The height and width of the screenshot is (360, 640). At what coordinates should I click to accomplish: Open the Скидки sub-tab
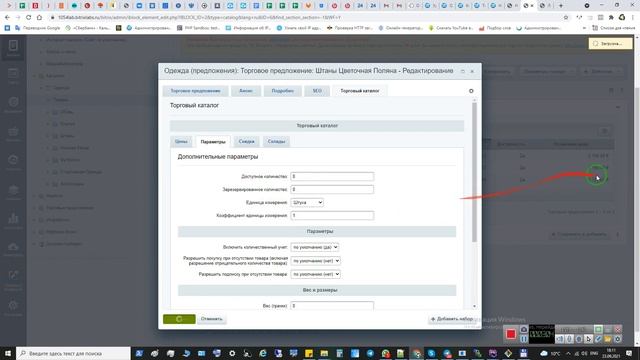tap(247, 141)
